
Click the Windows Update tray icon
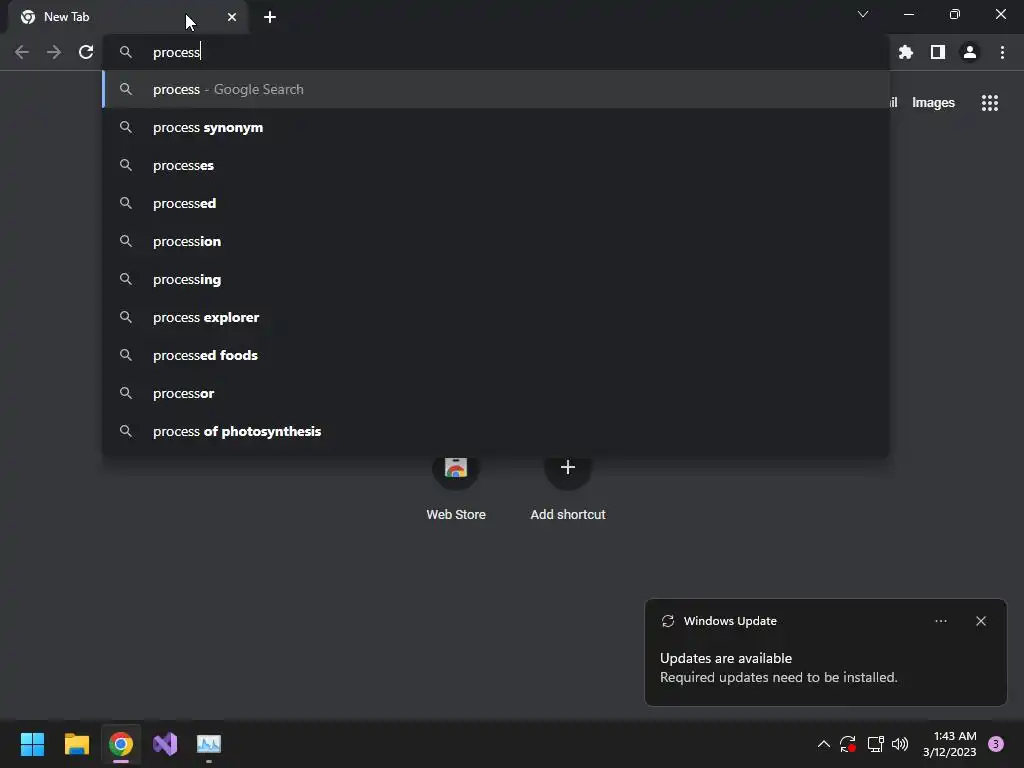(848, 744)
